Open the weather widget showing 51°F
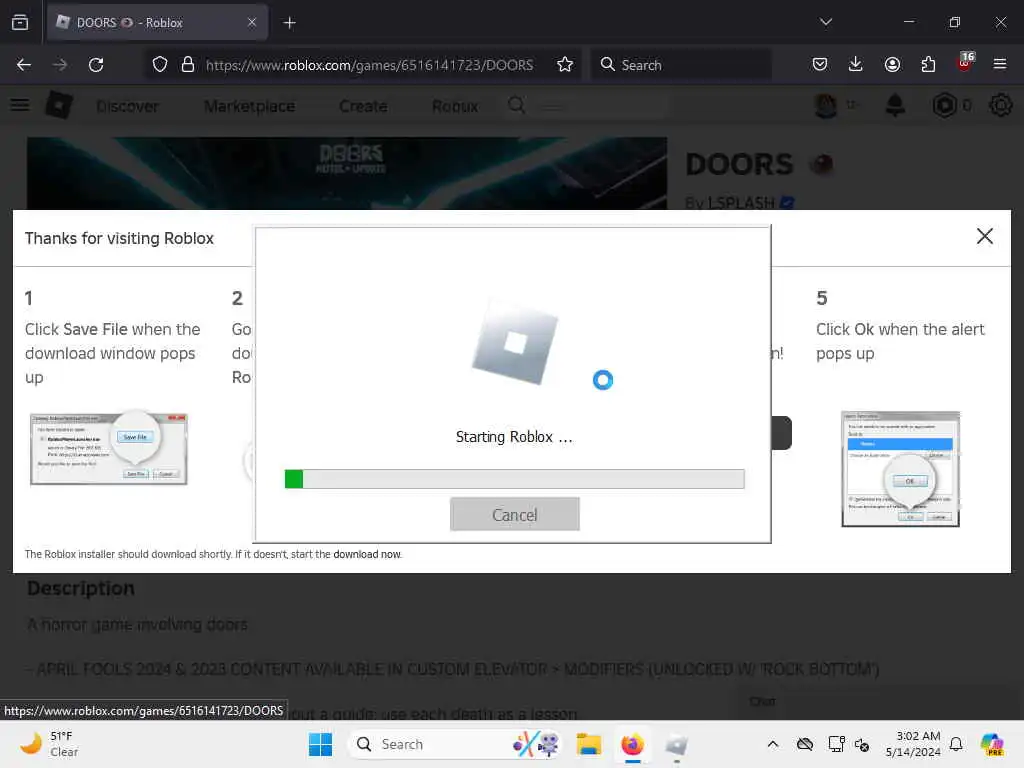 pos(49,744)
